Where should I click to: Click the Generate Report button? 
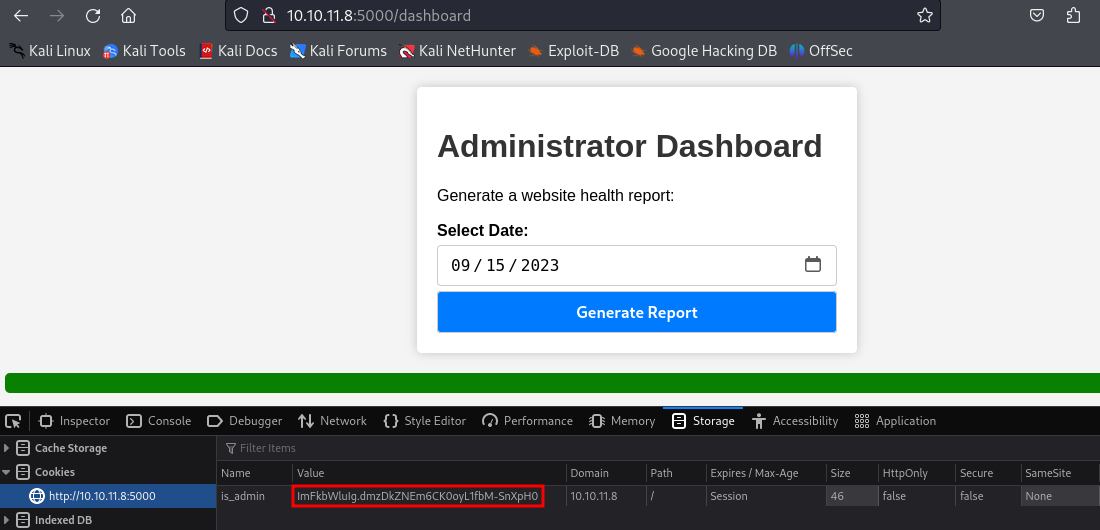point(637,312)
